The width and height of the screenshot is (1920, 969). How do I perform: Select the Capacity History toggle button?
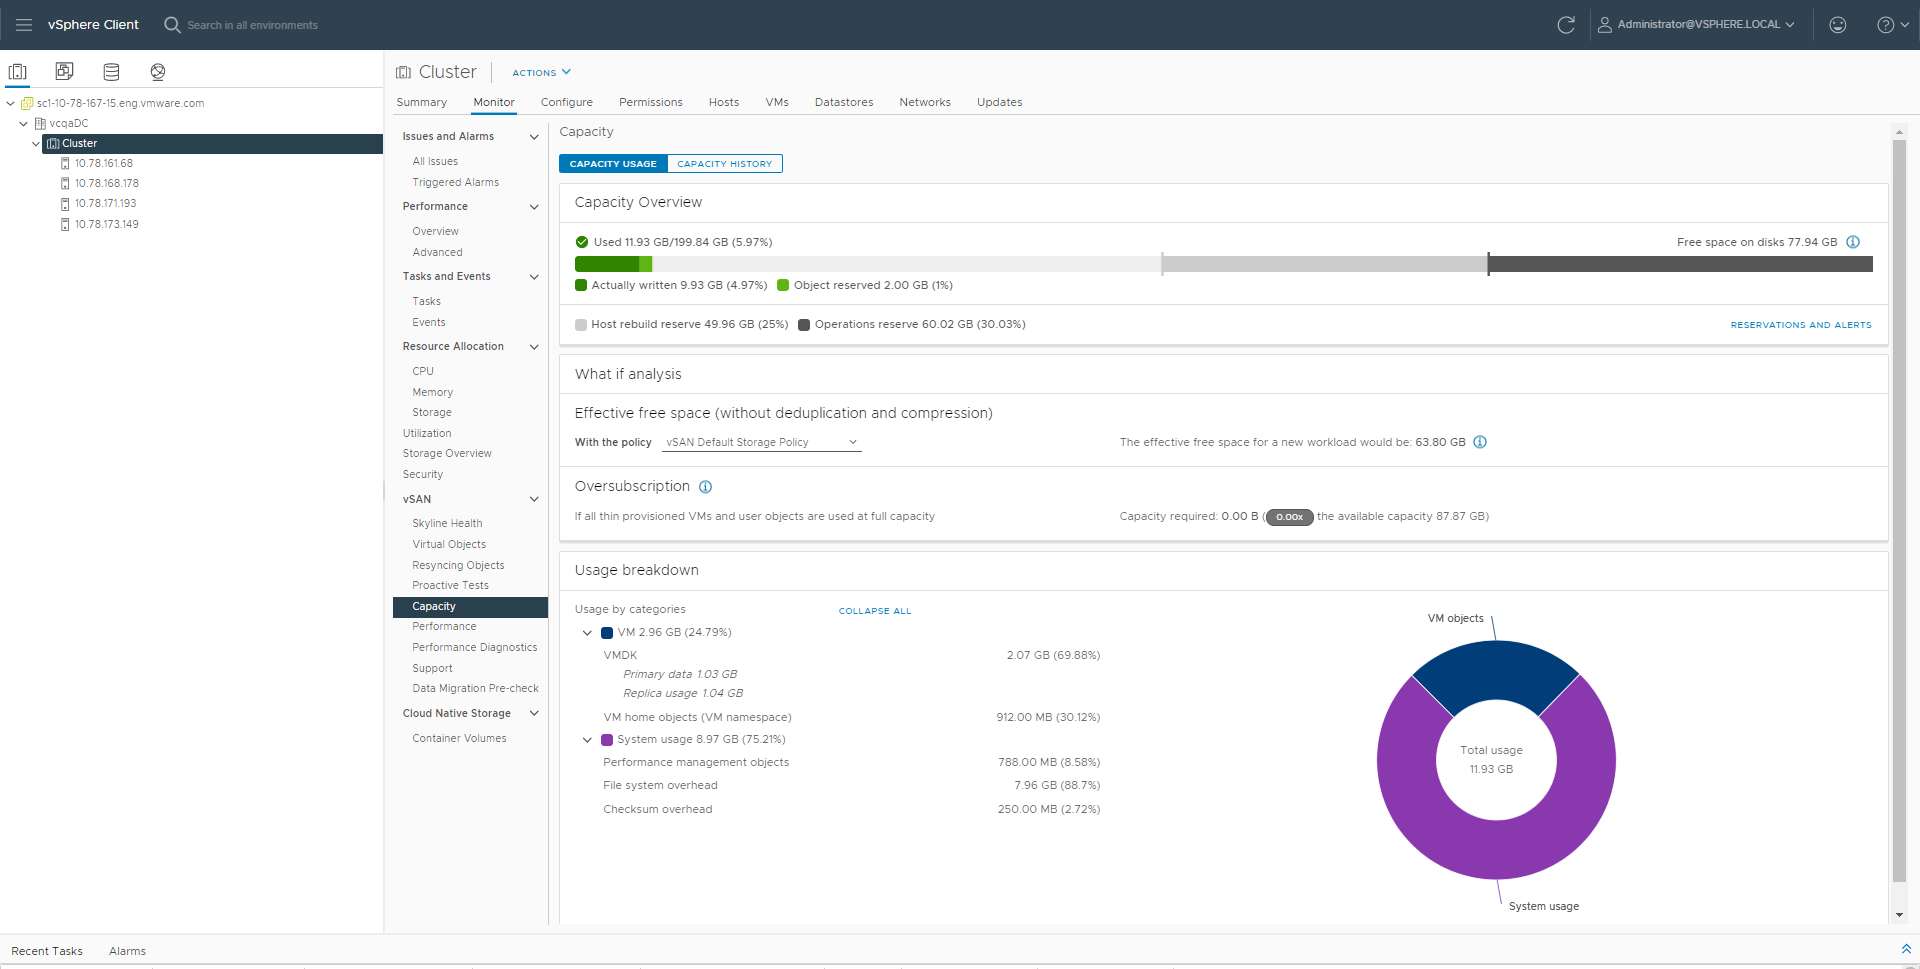point(725,163)
